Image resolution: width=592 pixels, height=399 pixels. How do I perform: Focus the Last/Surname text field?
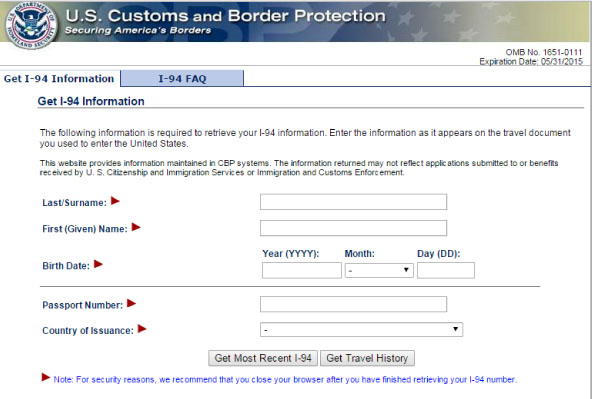[353, 202]
